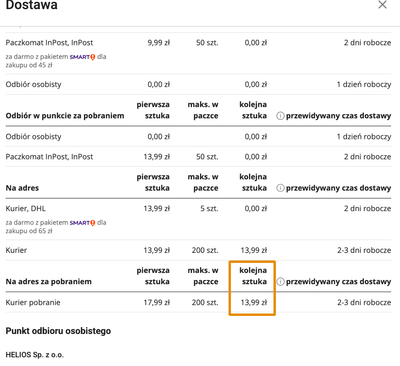Screen dimensions: 400x366
Task: Click the Dostawa dialog title
Action: pyautogui.click(x=32, y=5)
